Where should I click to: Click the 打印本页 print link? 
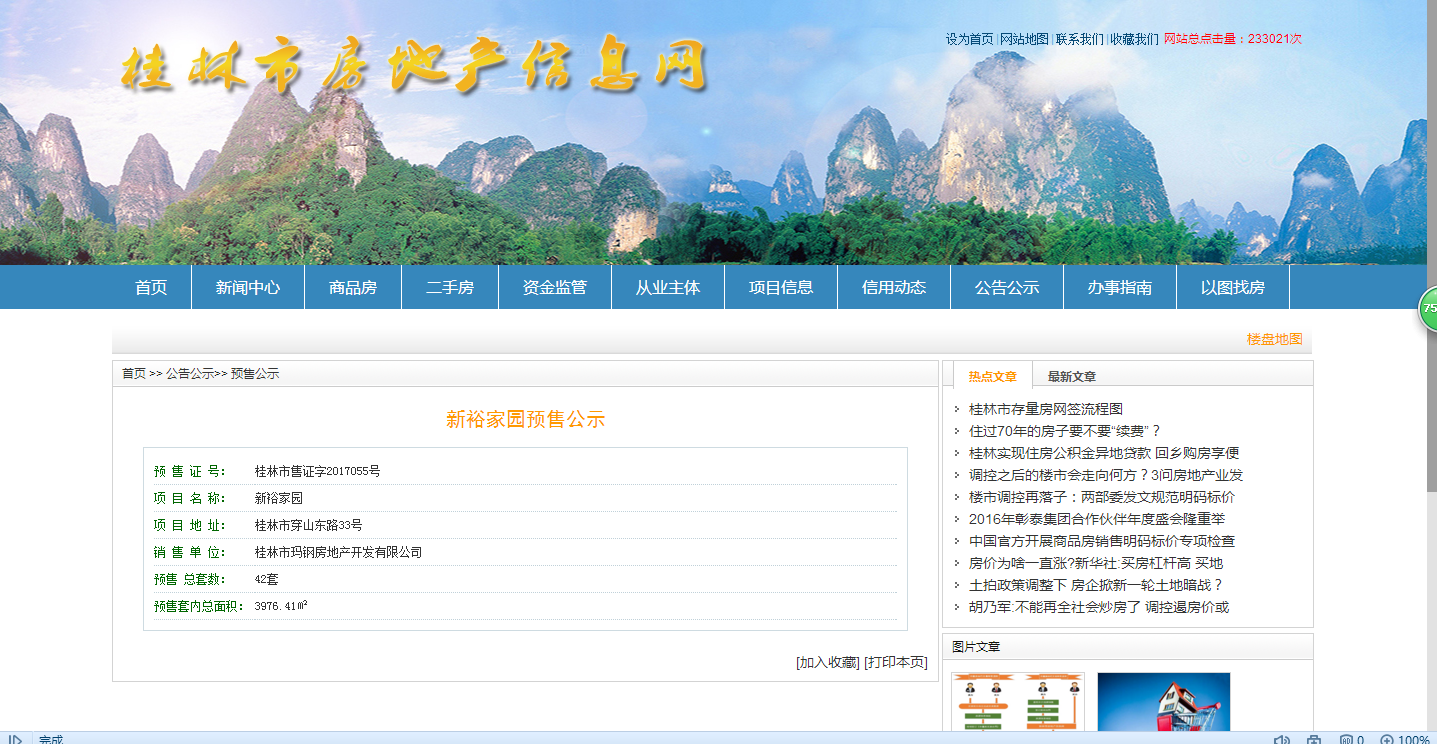896,662
